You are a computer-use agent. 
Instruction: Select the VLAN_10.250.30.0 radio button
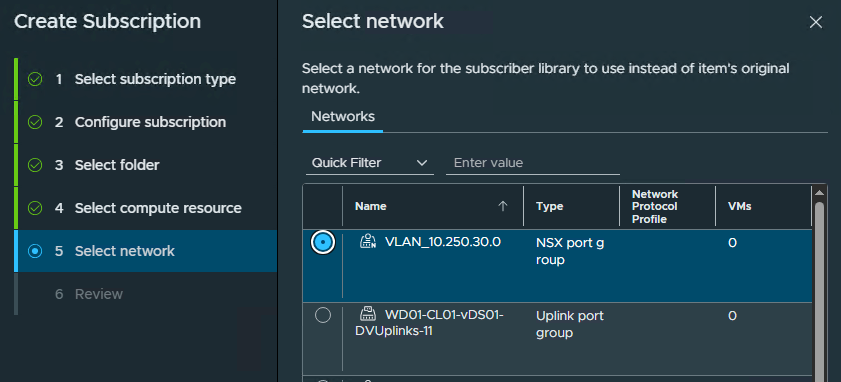click(322, 243)
